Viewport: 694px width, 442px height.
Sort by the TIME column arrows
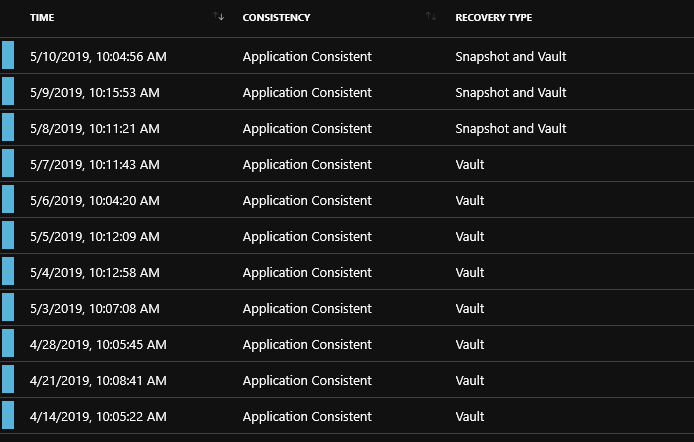coord(219,17)
